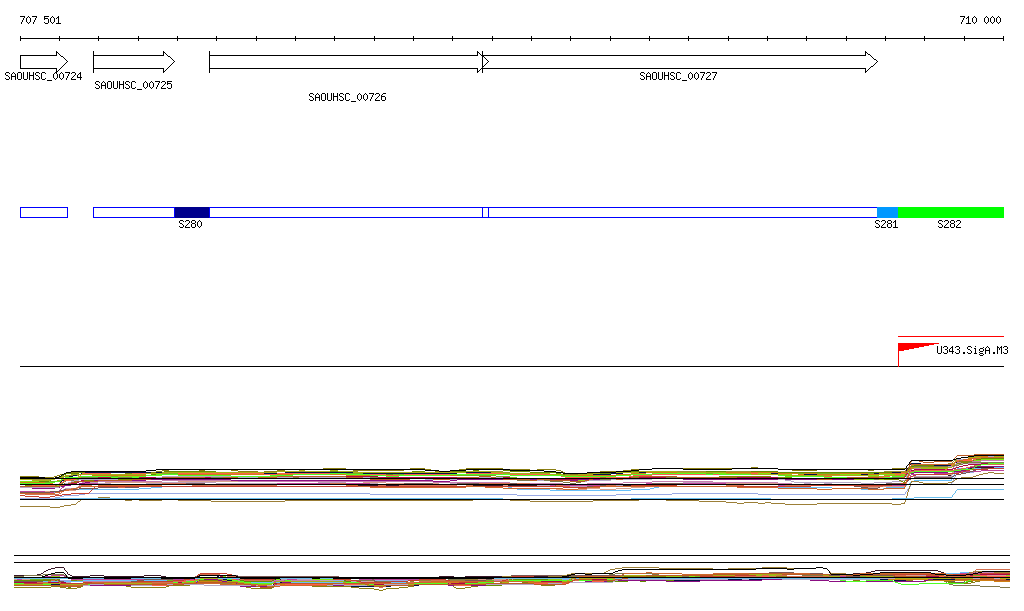
Task: Click the white segment box left of S281
Action: tap(680, 212)
